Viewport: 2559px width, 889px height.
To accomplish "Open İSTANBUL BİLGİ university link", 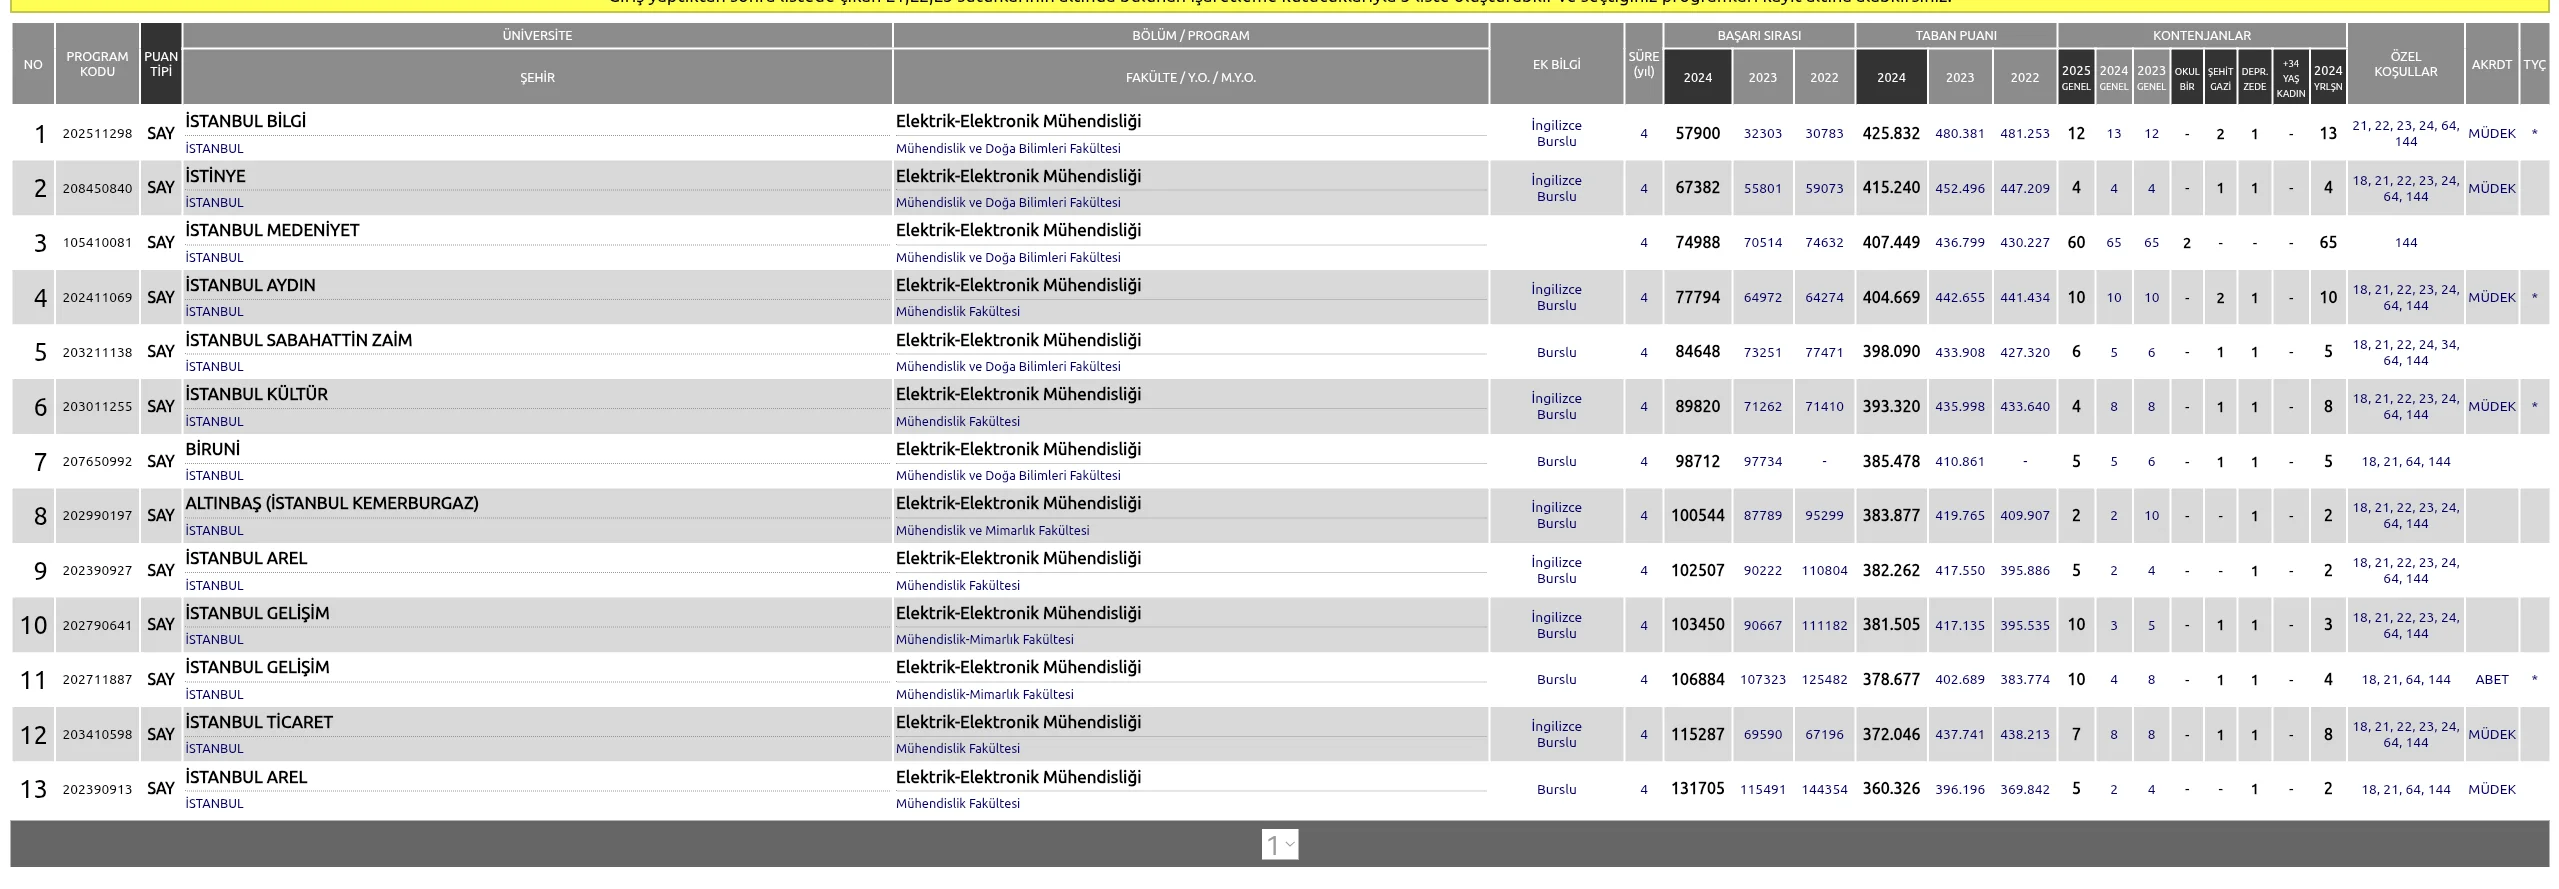I will click(x=246, y=121).
